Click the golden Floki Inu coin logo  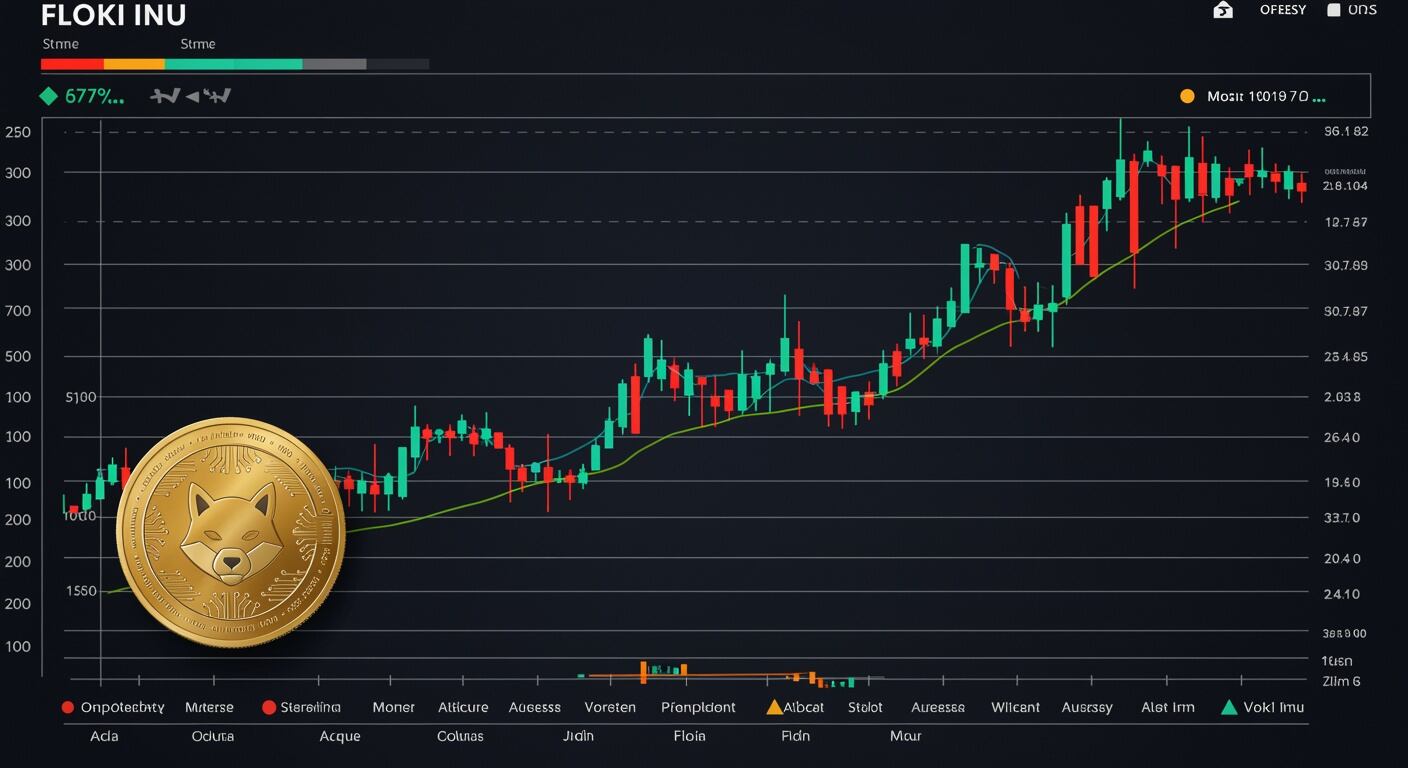coord(231,532)
